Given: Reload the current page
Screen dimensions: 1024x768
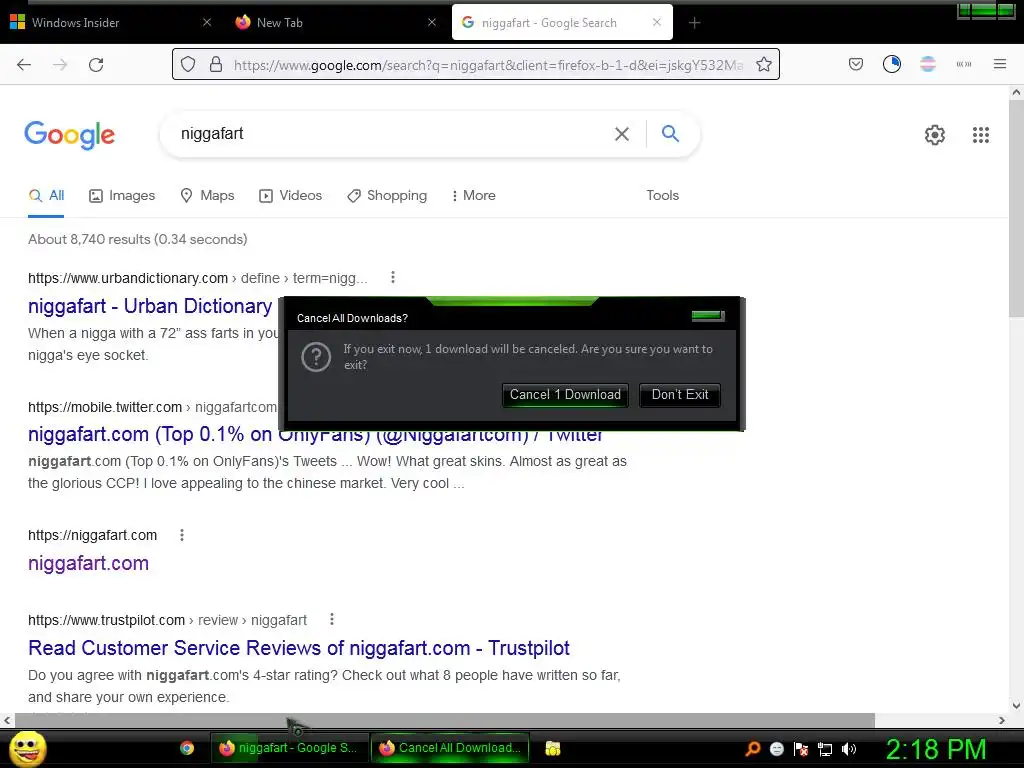Looking at the screenshot, I should 96,65.
